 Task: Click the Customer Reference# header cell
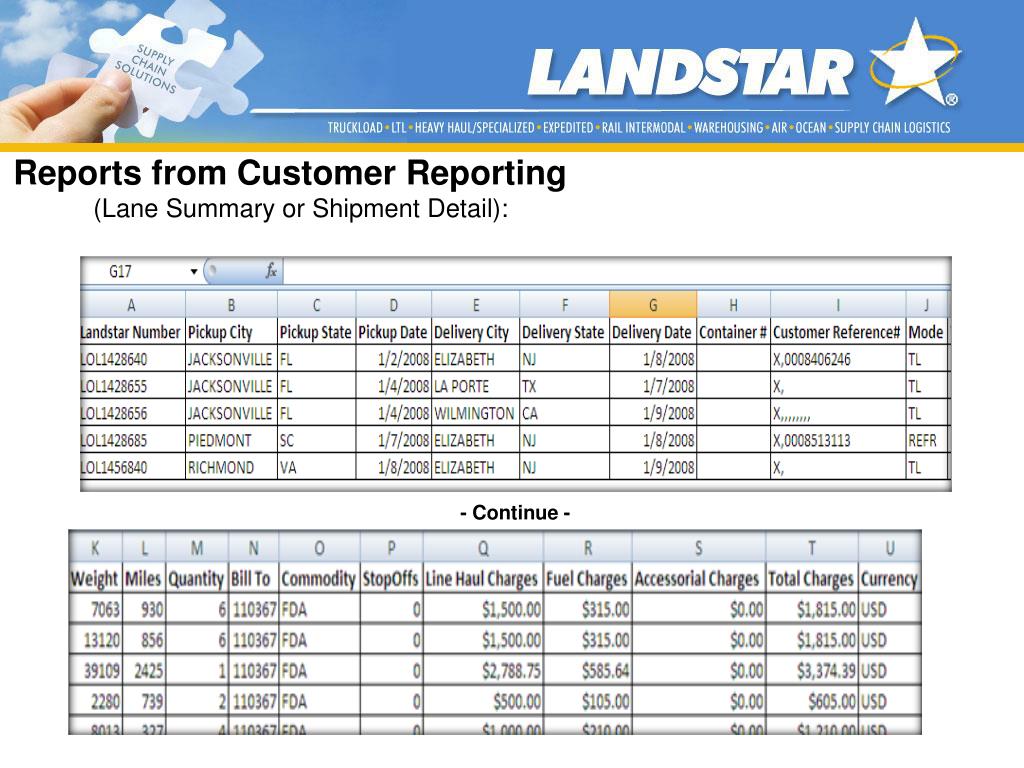click(839, 332)
